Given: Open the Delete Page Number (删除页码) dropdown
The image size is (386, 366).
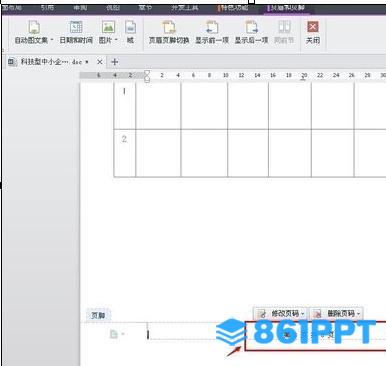Looking at the screenshot, I should [359, 314].
